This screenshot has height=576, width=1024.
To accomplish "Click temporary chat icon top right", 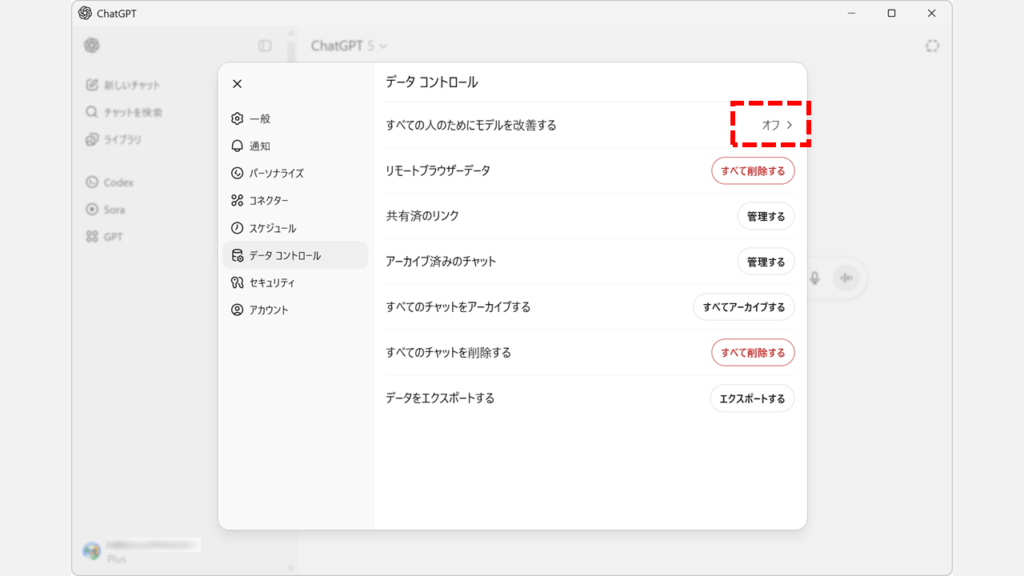I will click(932, 46).
